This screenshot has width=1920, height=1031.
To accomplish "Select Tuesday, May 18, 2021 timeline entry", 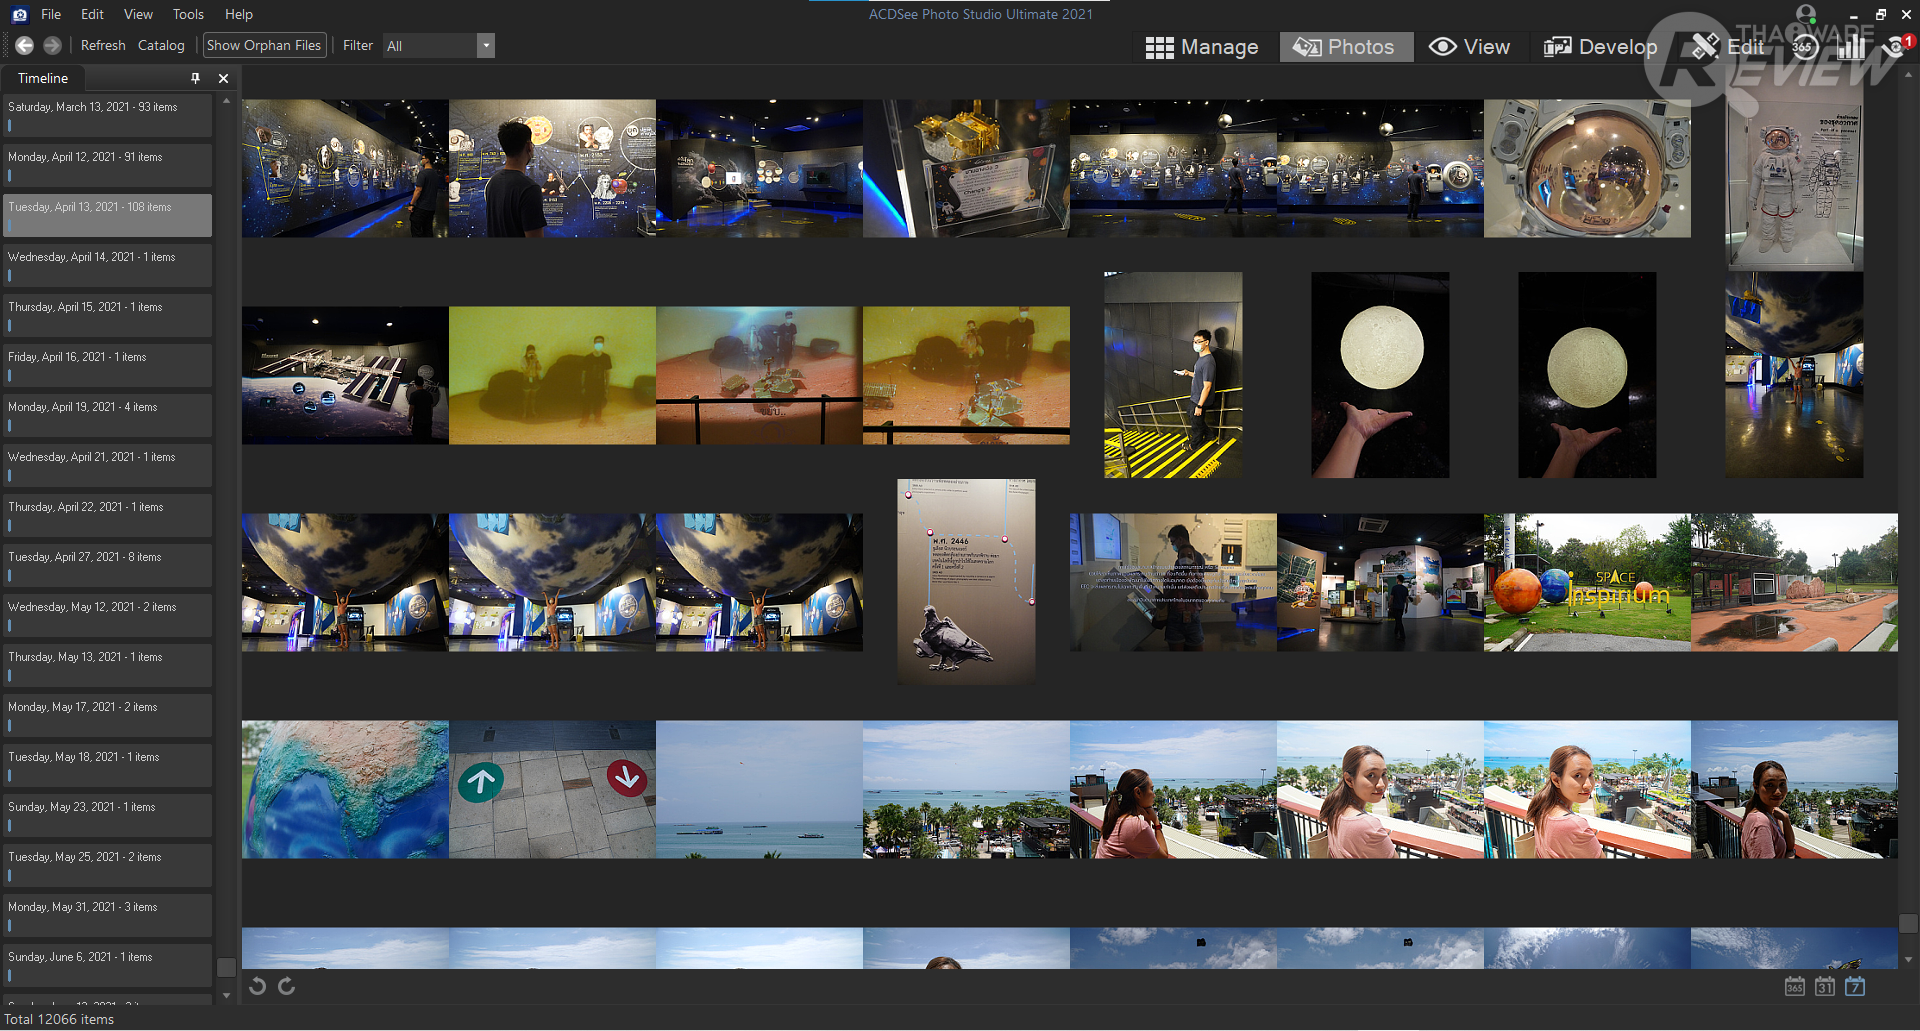I will pos(108,765).
